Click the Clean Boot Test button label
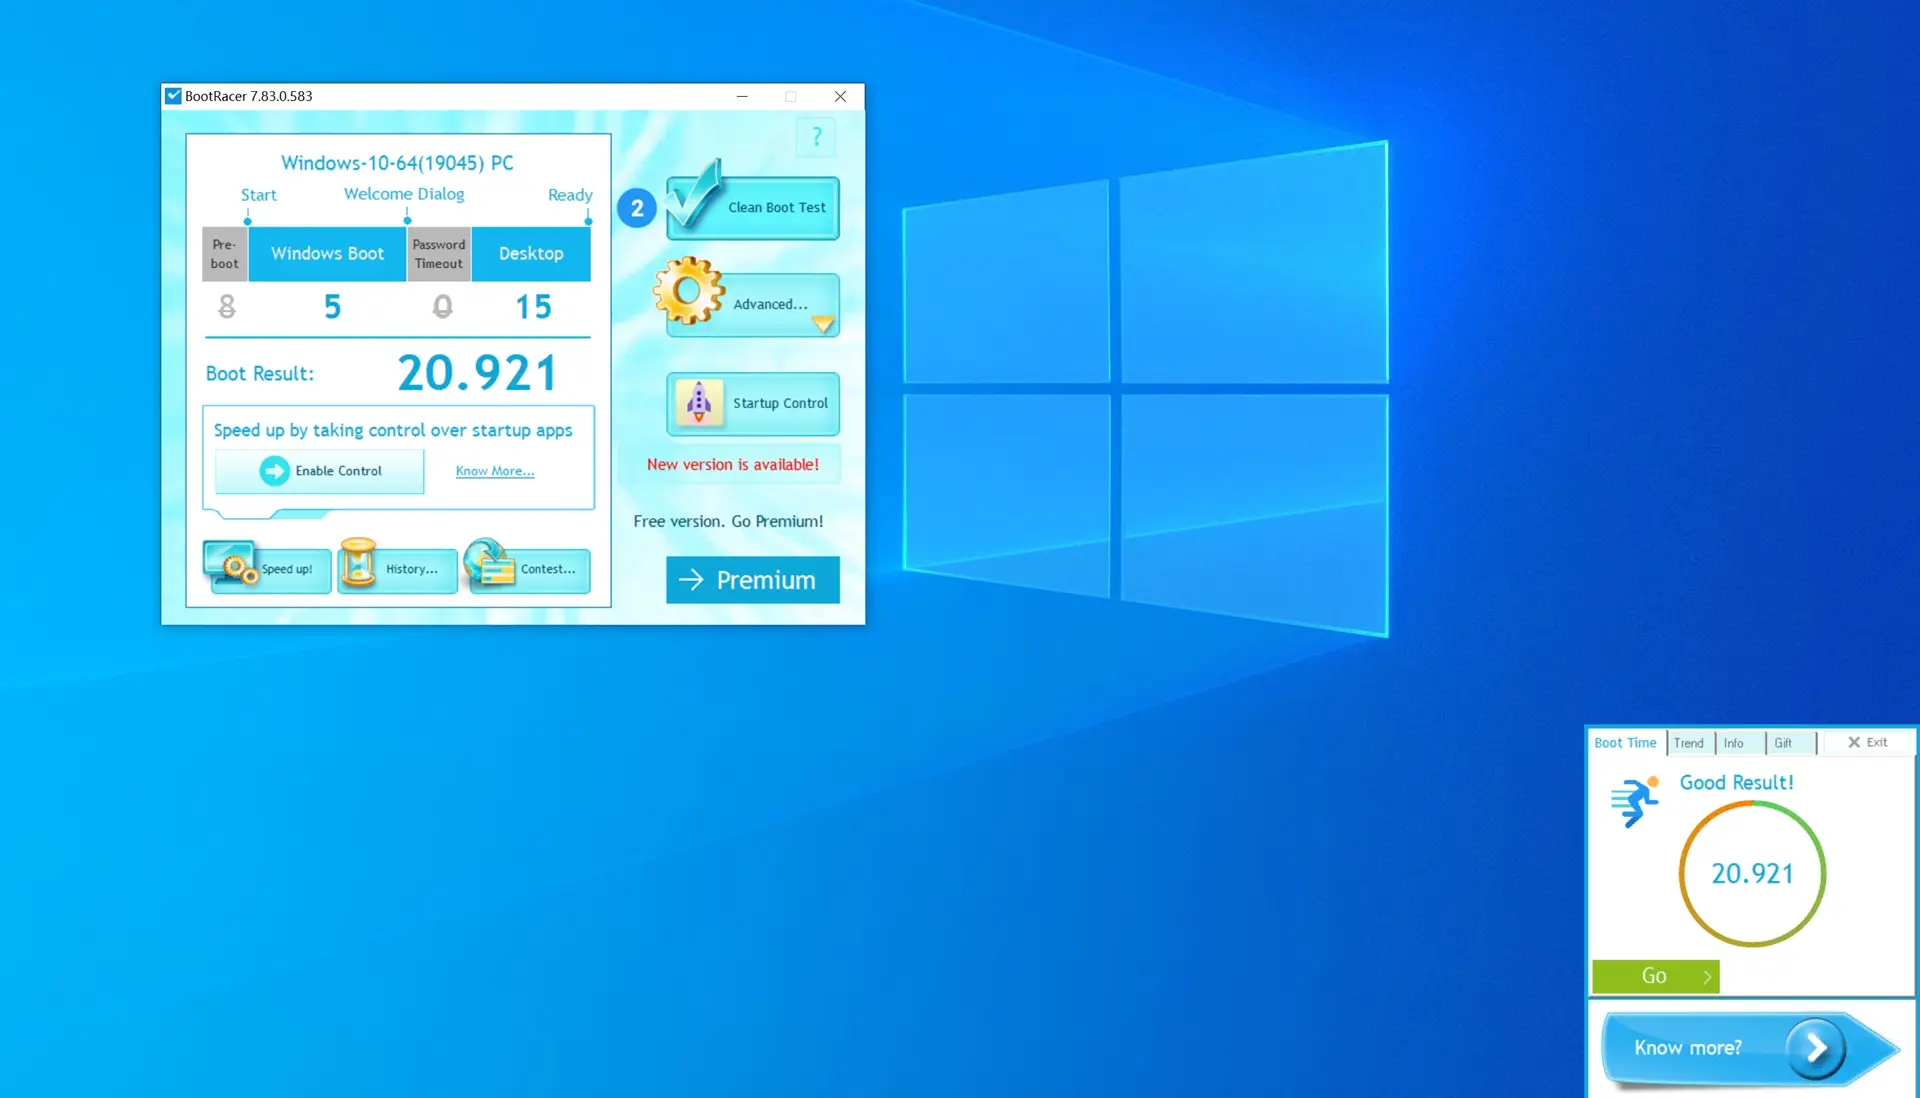 (x=777, y=208)
